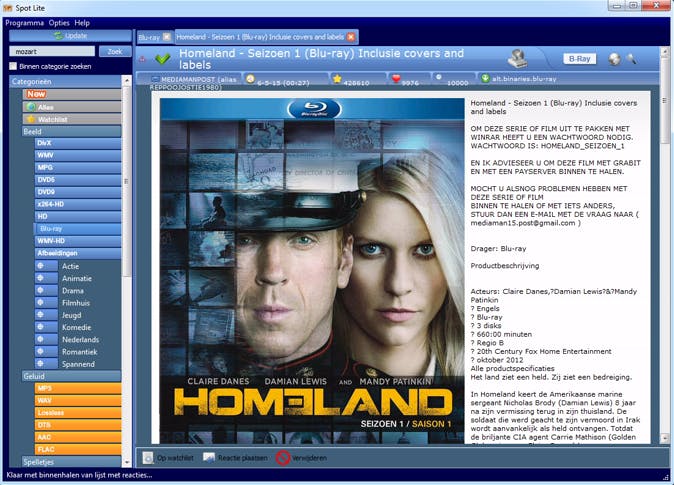Select the DVD9 category
Image resolution: width=674 pixels, height=485 pixels.
pyautogui.click(x=77, y=192)
